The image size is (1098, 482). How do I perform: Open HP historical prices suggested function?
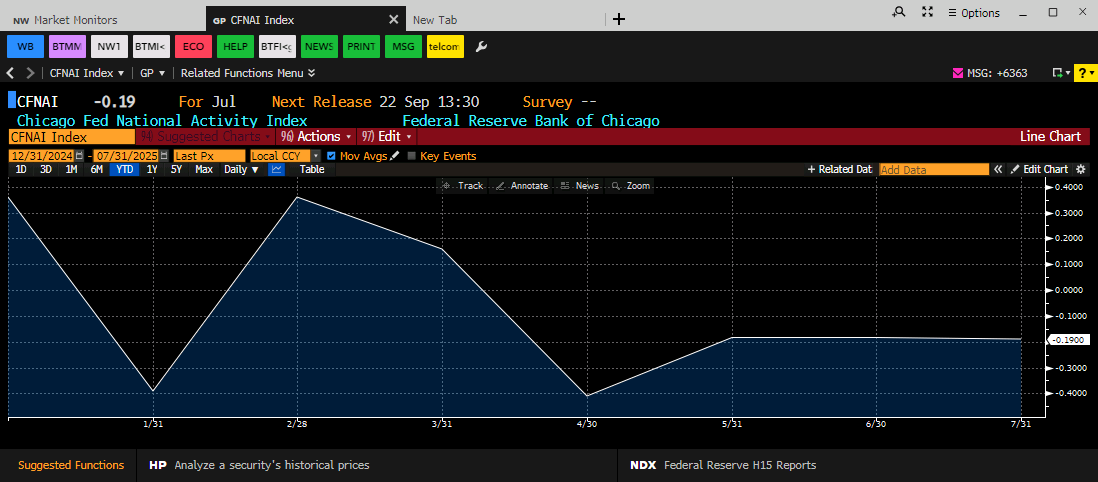pos(259,465)
